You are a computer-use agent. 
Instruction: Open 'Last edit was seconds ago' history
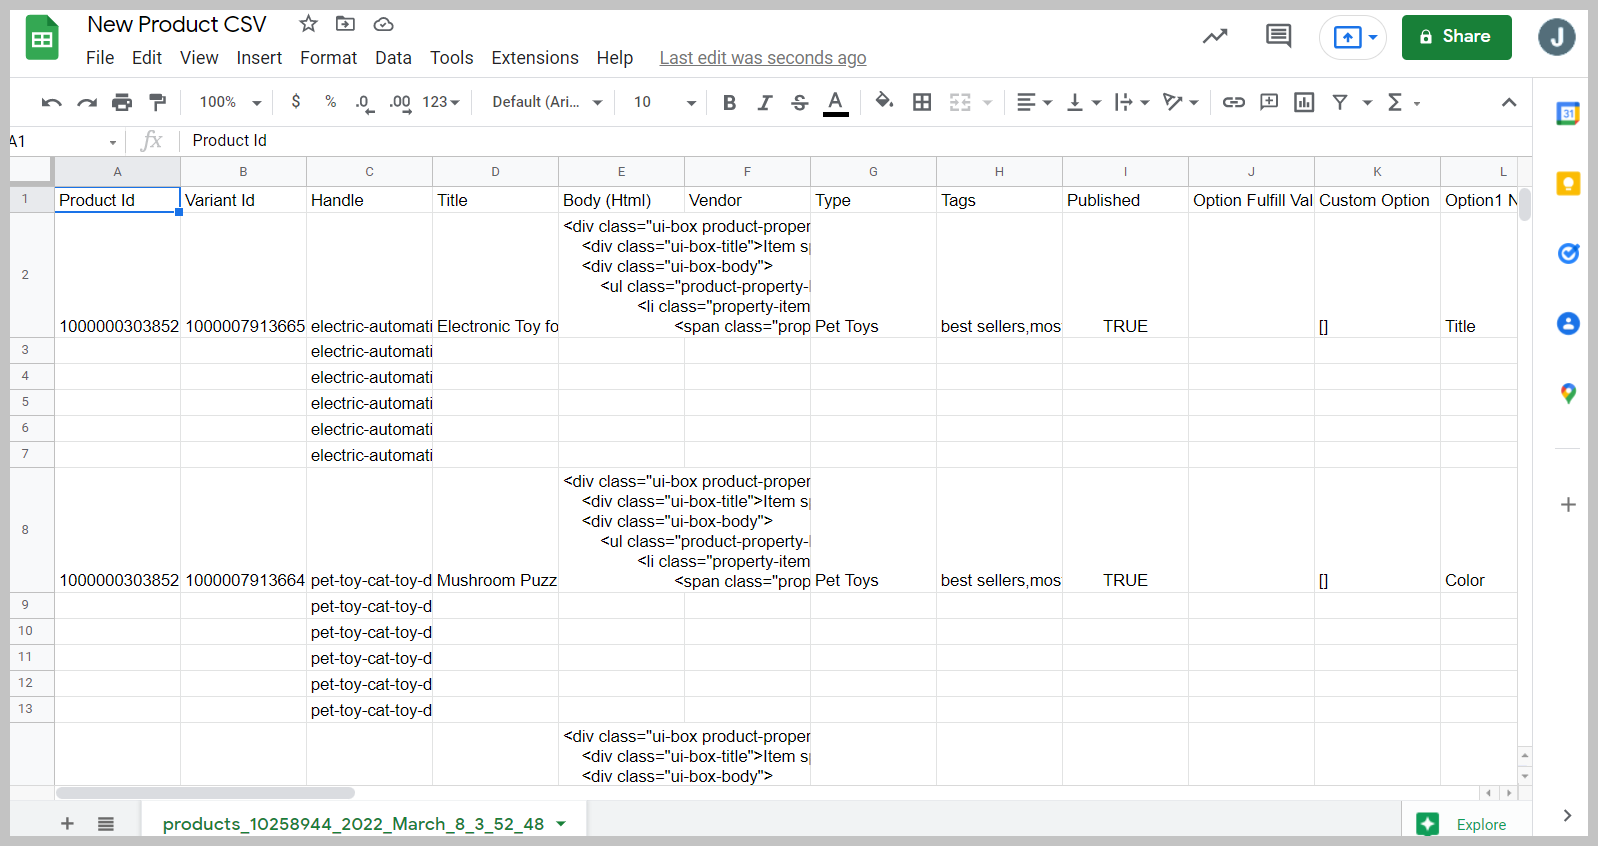tap(763, 58)
